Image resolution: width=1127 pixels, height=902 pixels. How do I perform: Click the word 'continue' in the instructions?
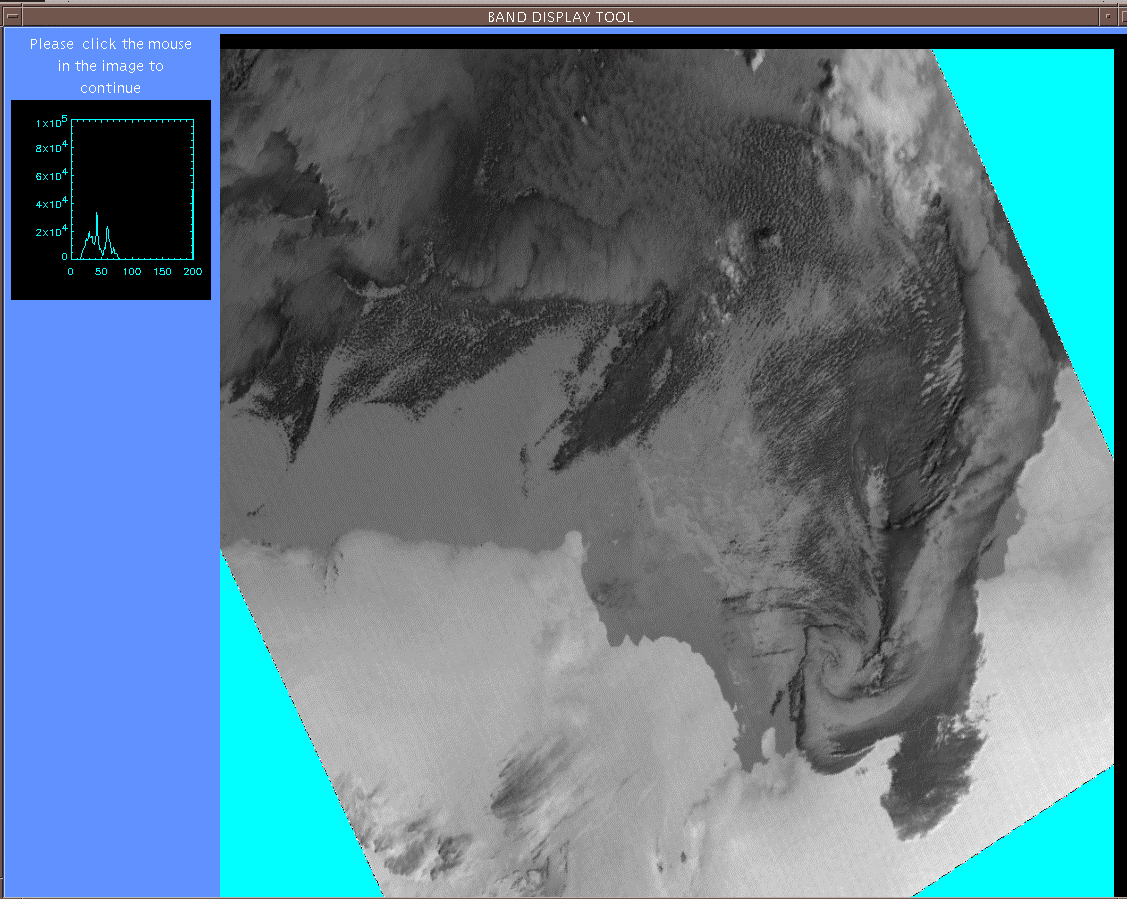pos(111,88)
